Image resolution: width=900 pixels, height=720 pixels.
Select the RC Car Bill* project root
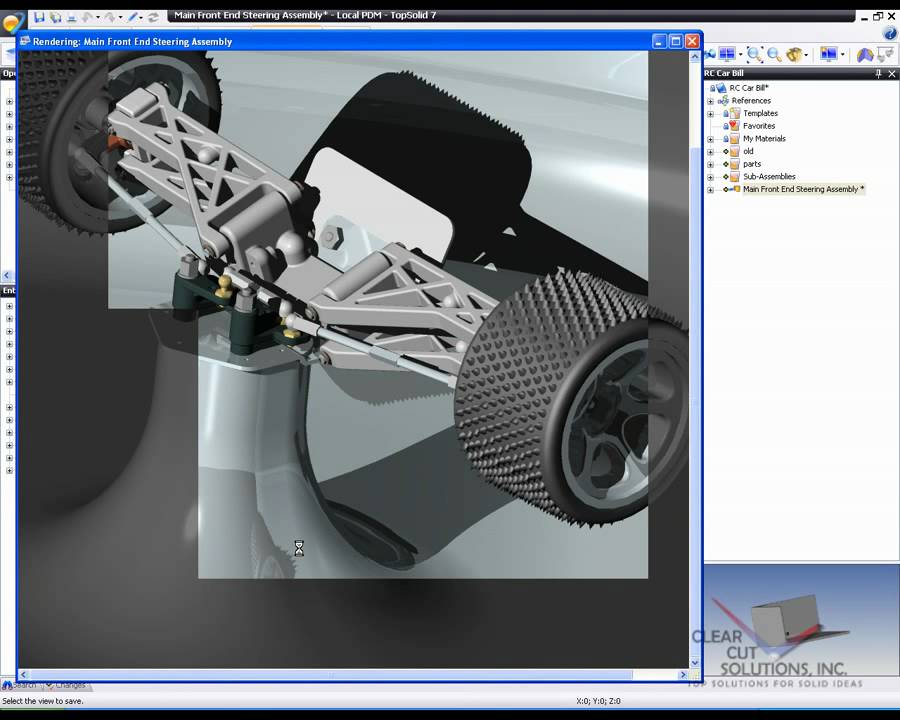748,88
